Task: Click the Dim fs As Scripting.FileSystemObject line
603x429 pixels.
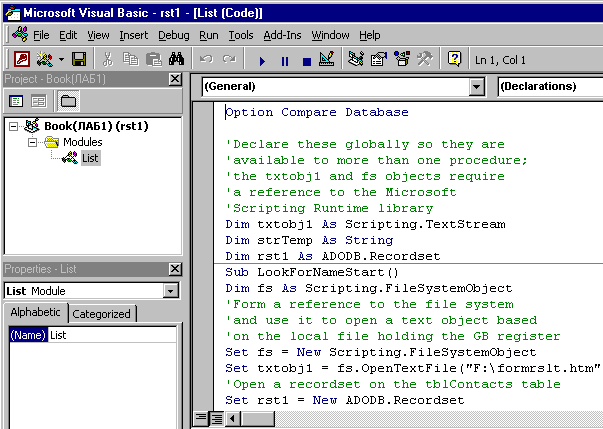Action: 369,288
